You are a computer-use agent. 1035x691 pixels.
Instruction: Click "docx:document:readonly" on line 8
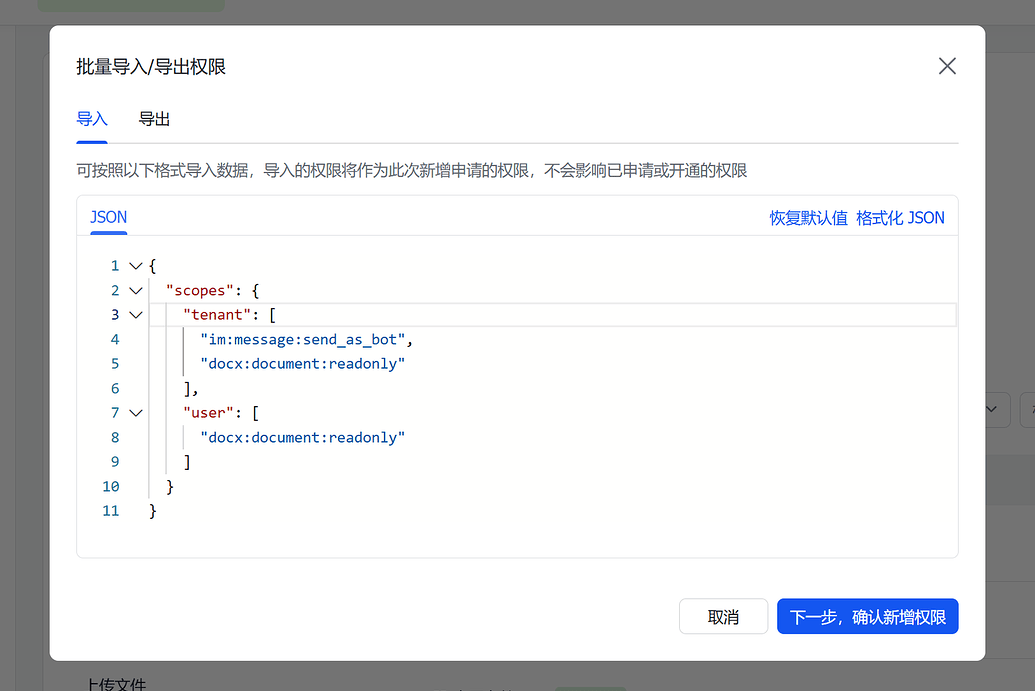click(x=302, y=438)
